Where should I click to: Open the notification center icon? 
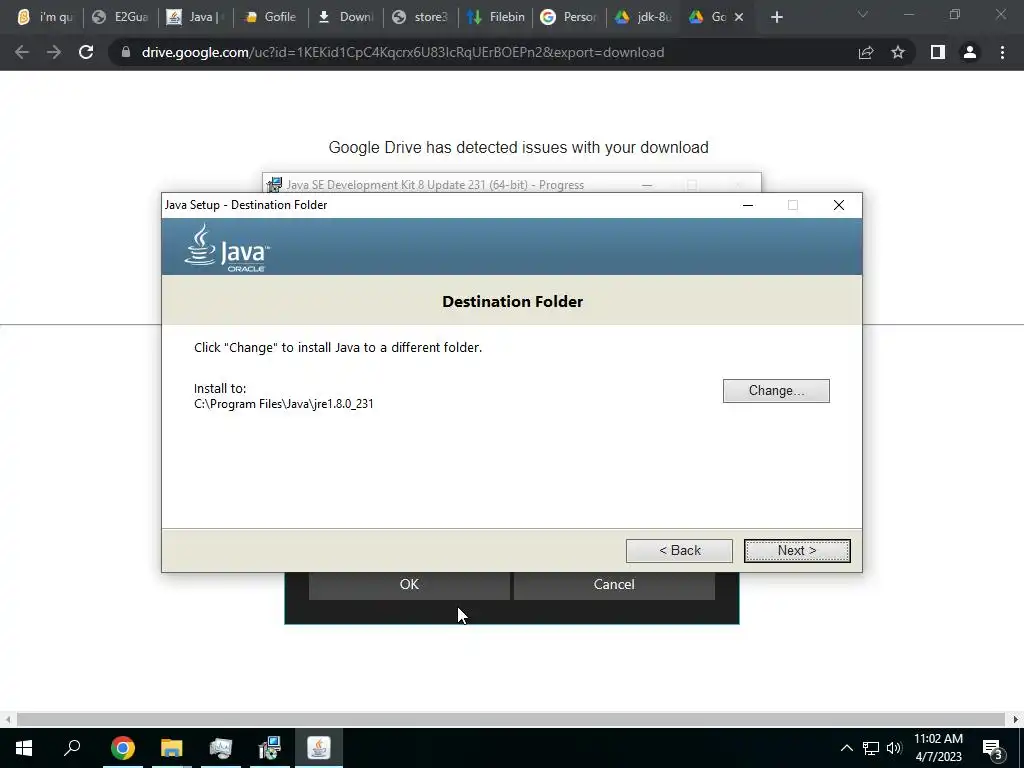point(992,748)
